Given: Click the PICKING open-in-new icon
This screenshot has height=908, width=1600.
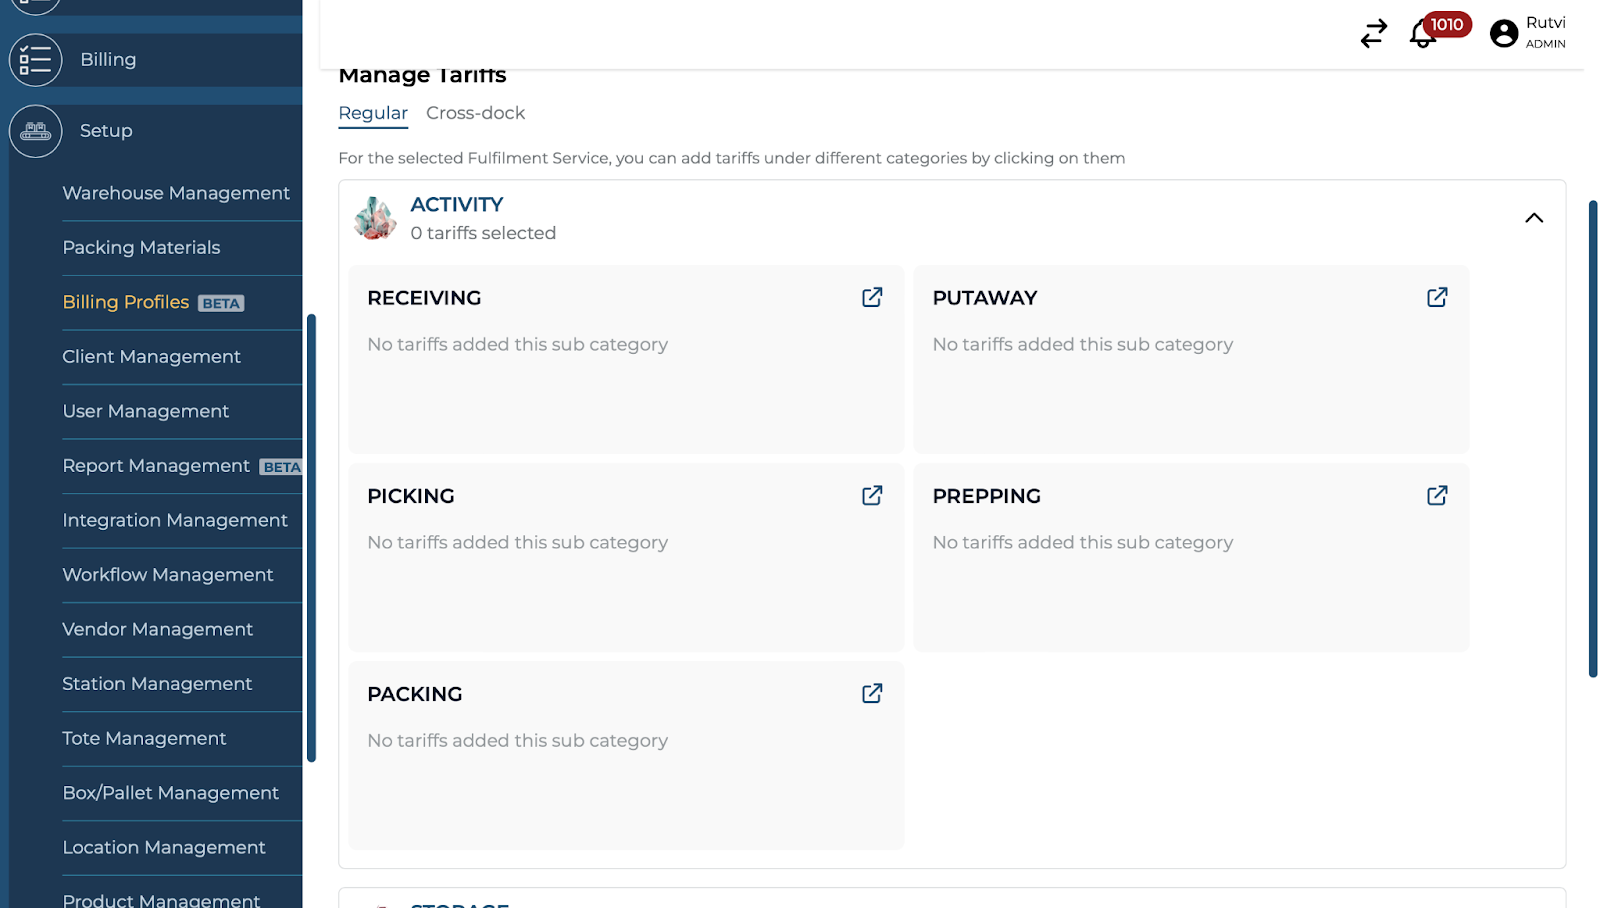Looking at the screenshot, I should (x=872, y=495).
